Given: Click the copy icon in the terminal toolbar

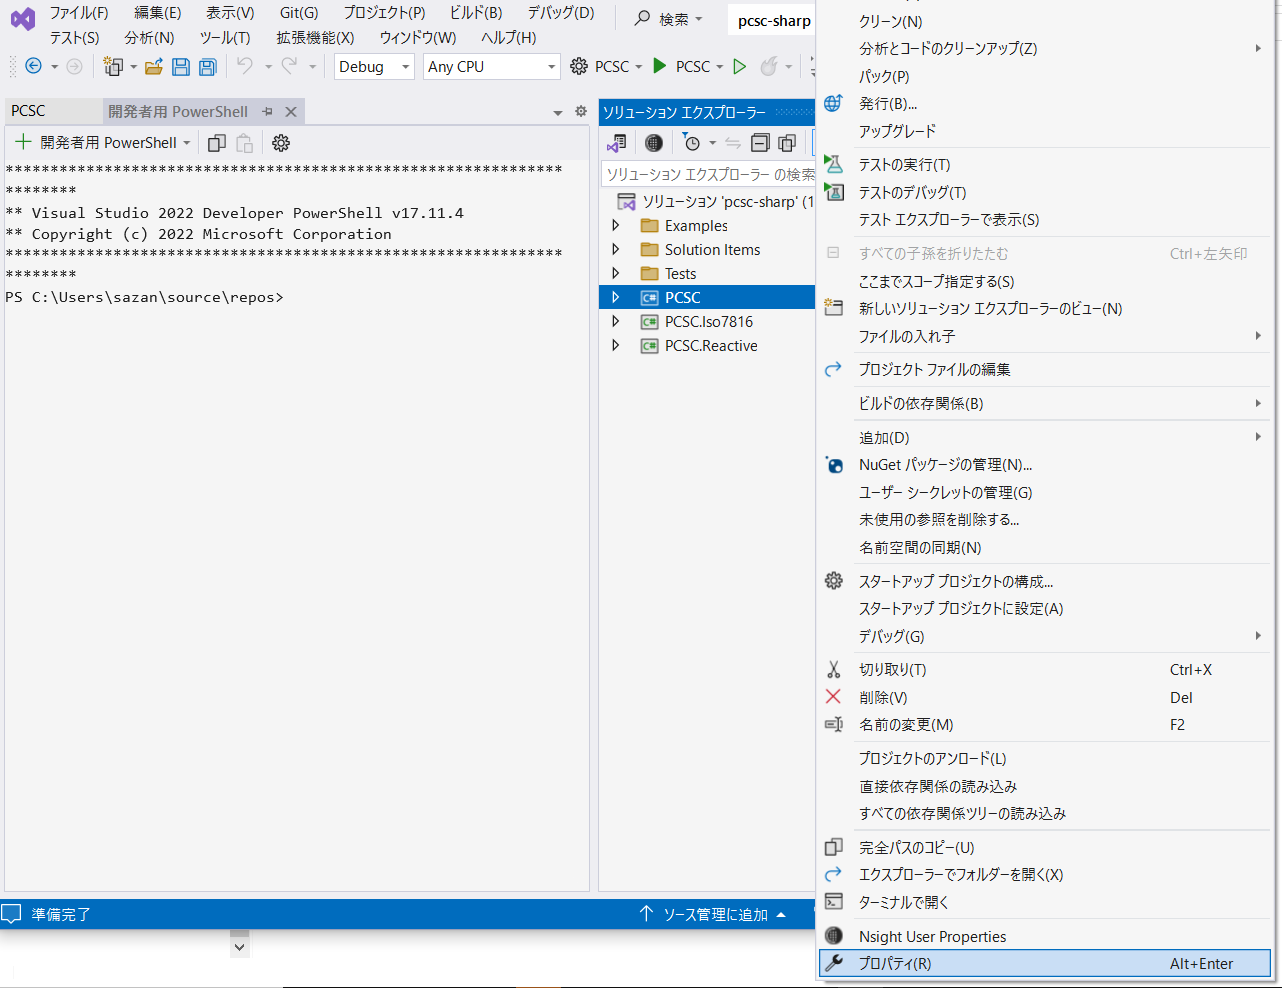Looking at the screenshot, I should (x=216, y=143).
